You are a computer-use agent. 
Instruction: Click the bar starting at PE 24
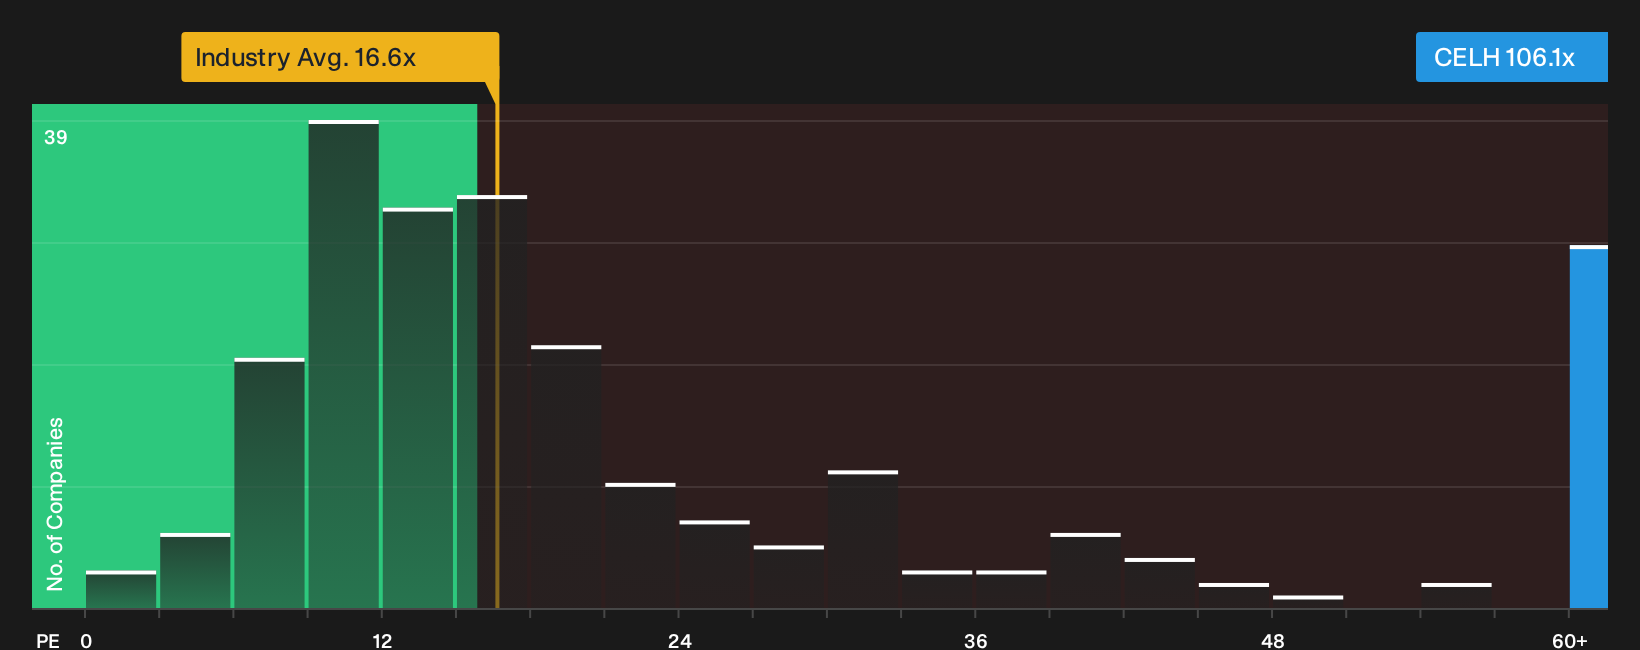714,565
